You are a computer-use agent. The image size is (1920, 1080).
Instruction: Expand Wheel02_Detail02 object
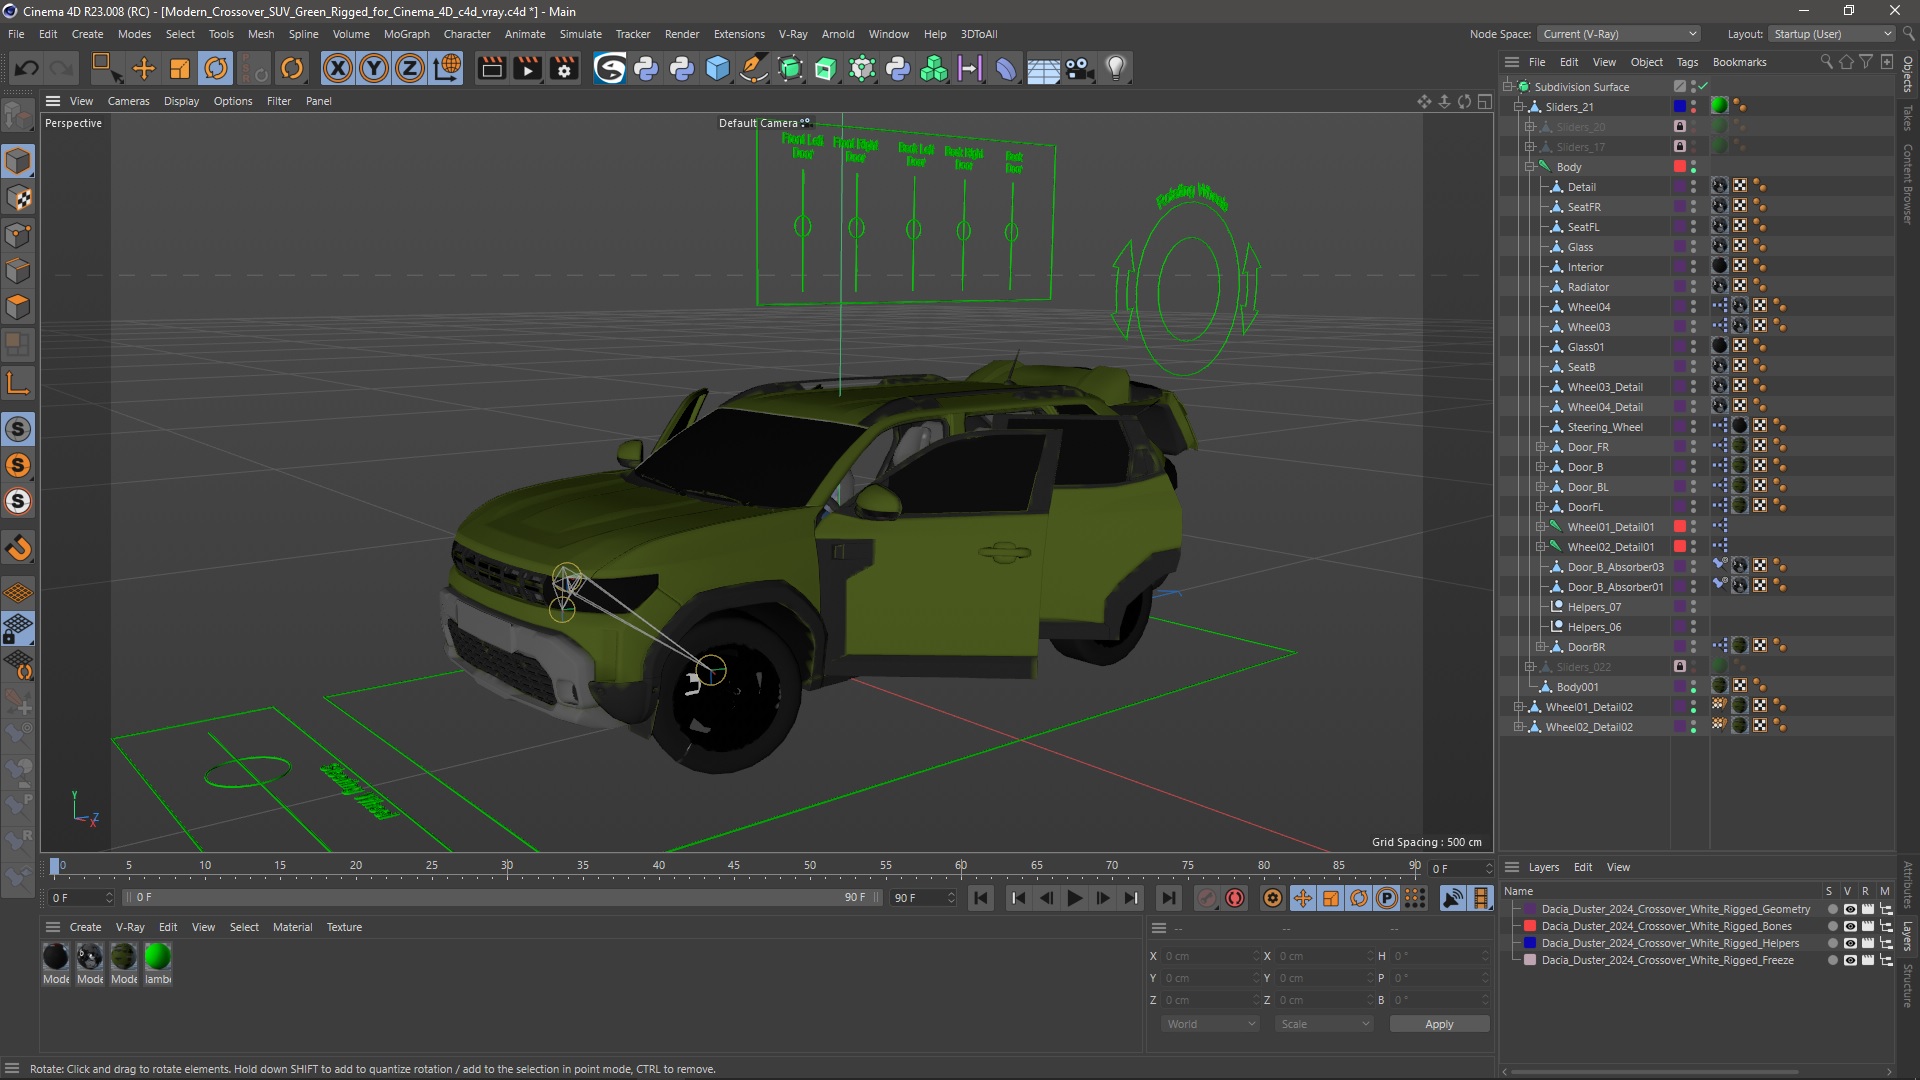click(x=1519, y=727)
